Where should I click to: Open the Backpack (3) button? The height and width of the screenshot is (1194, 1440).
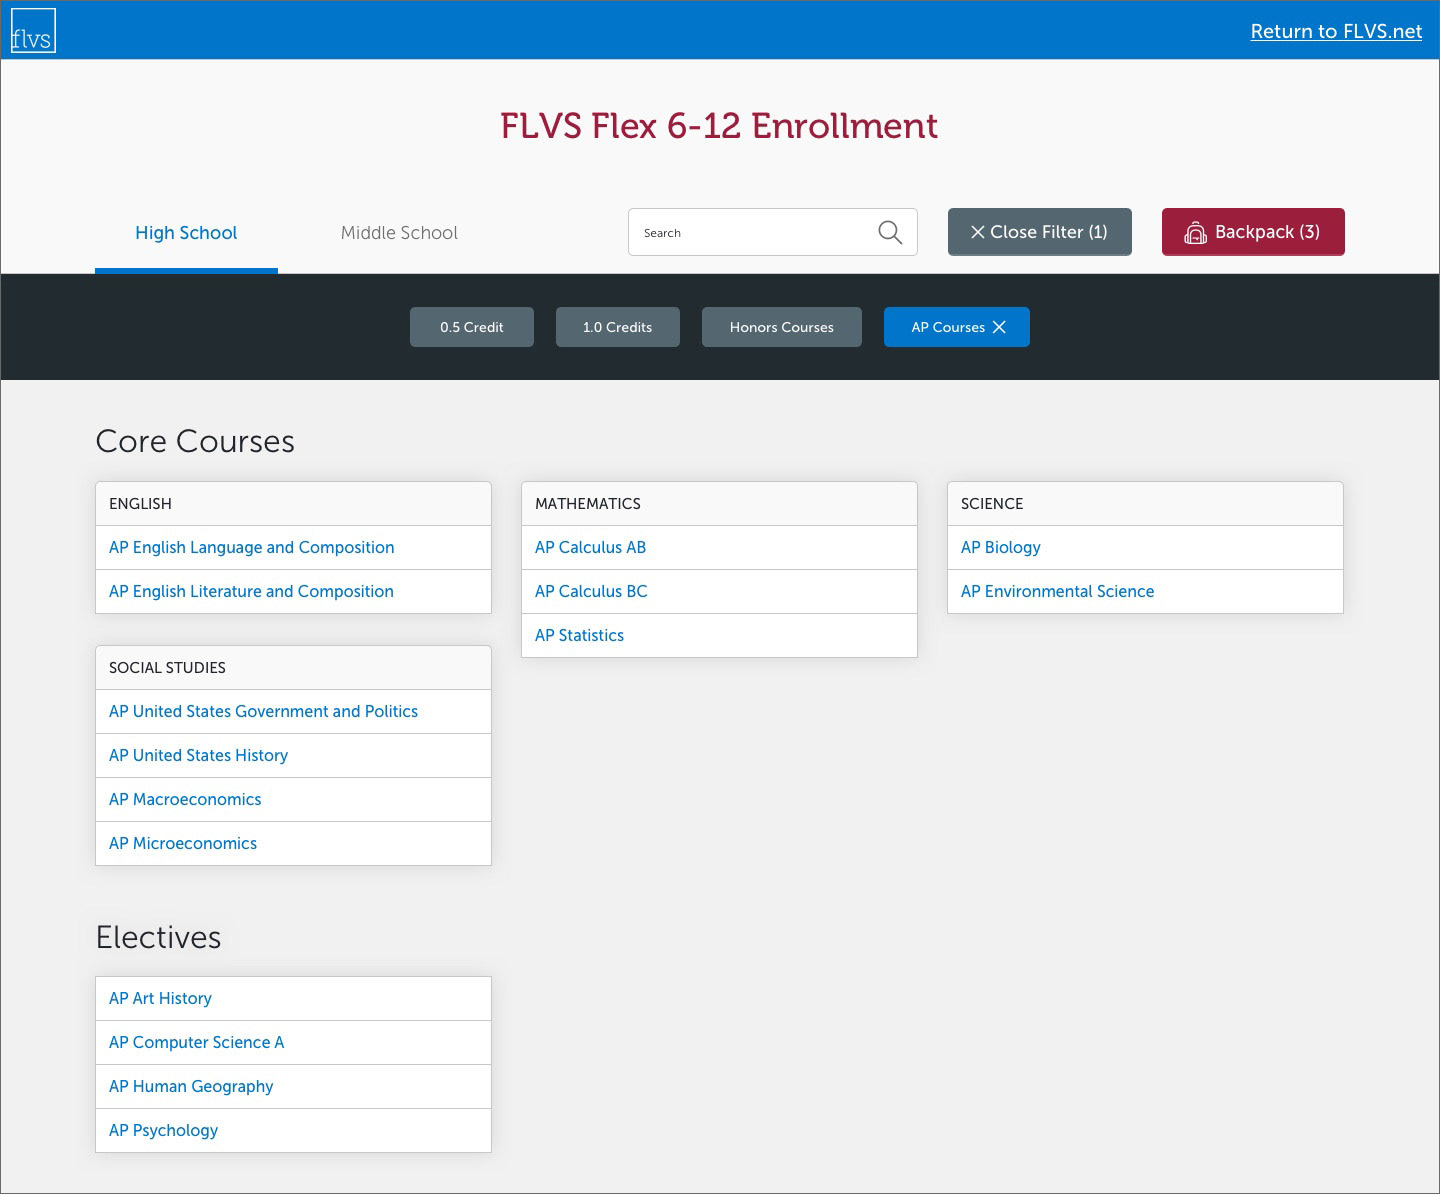(1253, 232)
